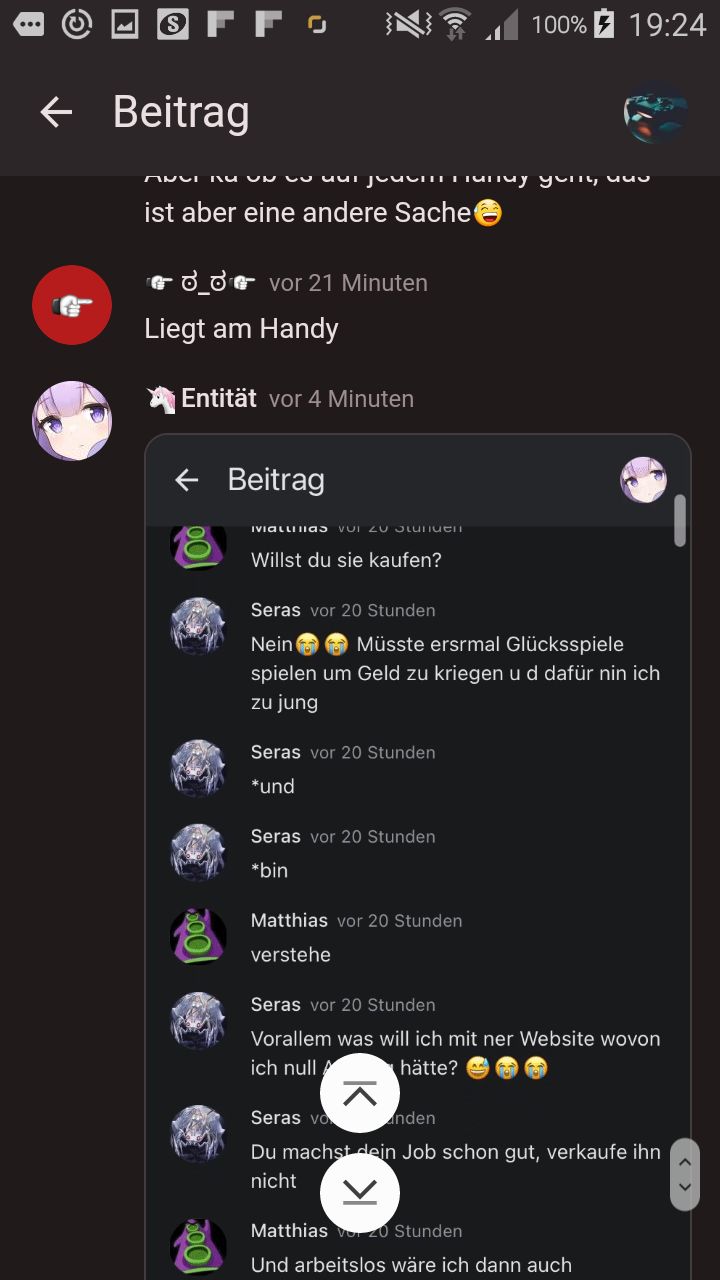Tap the battery icon in the status bar
This screenshot has width=720, height=1280.
(603, 24)
